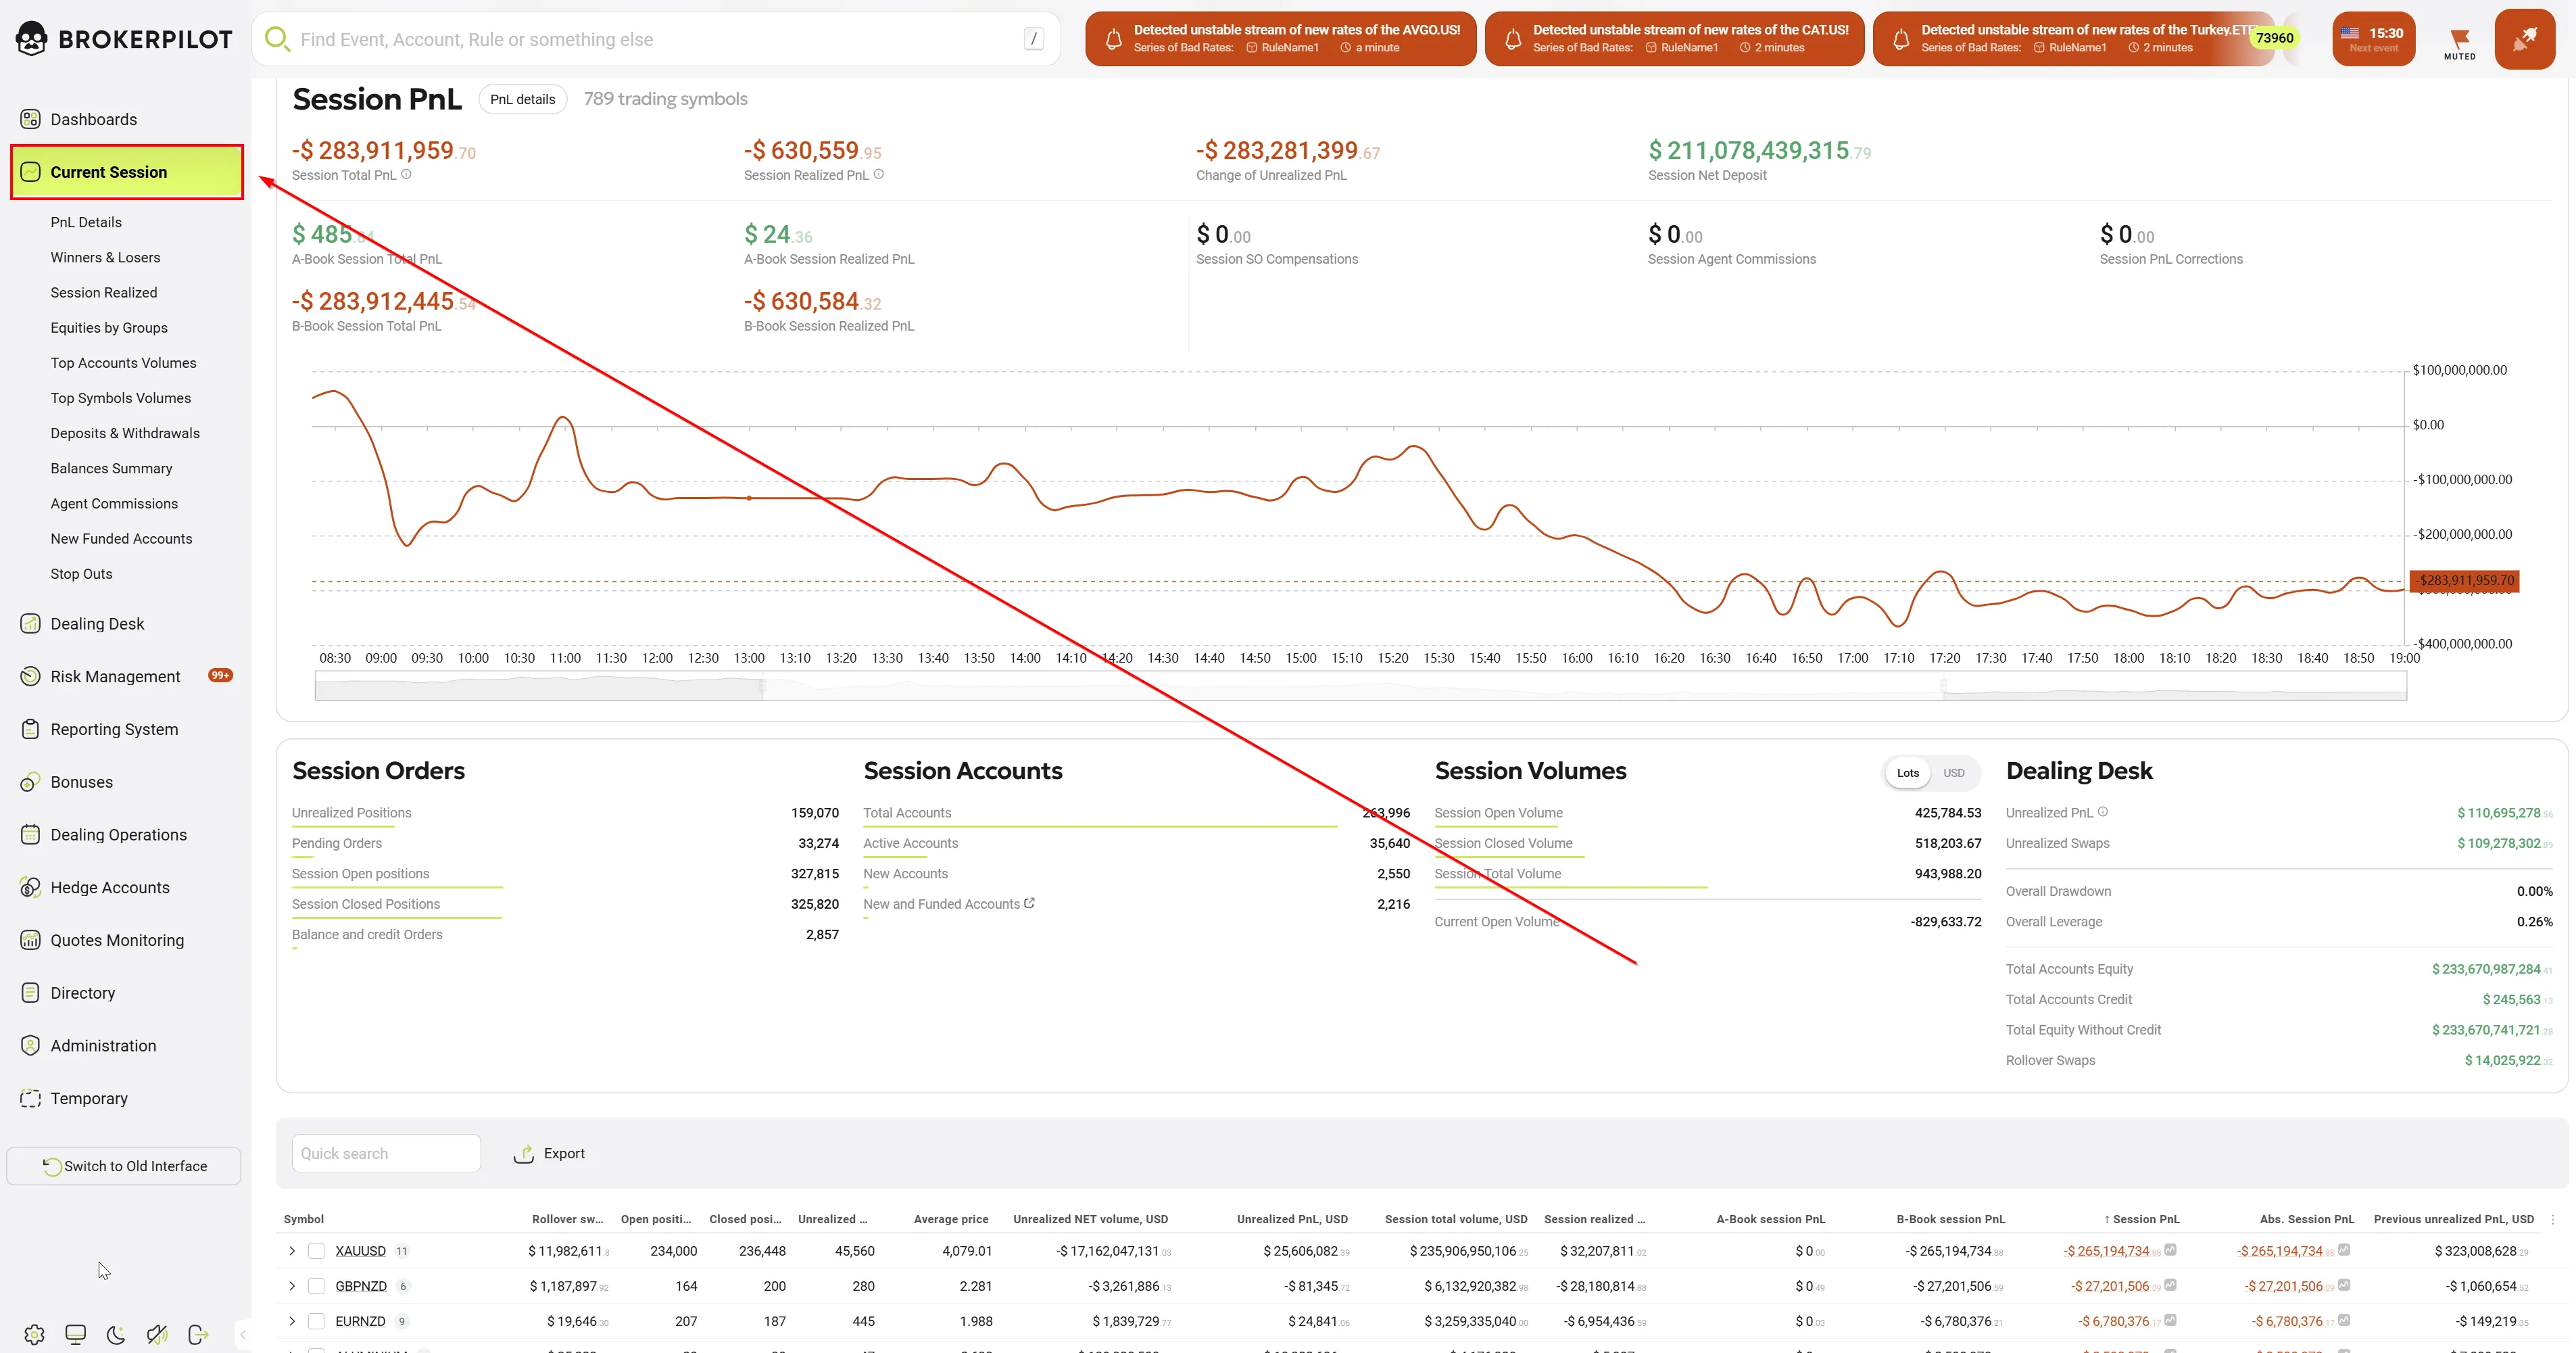Image resolution: width=2576 pixels, height=1353 pixels.
Task: Click the sound mute speaker icon
Action: tap(157, 1334)
